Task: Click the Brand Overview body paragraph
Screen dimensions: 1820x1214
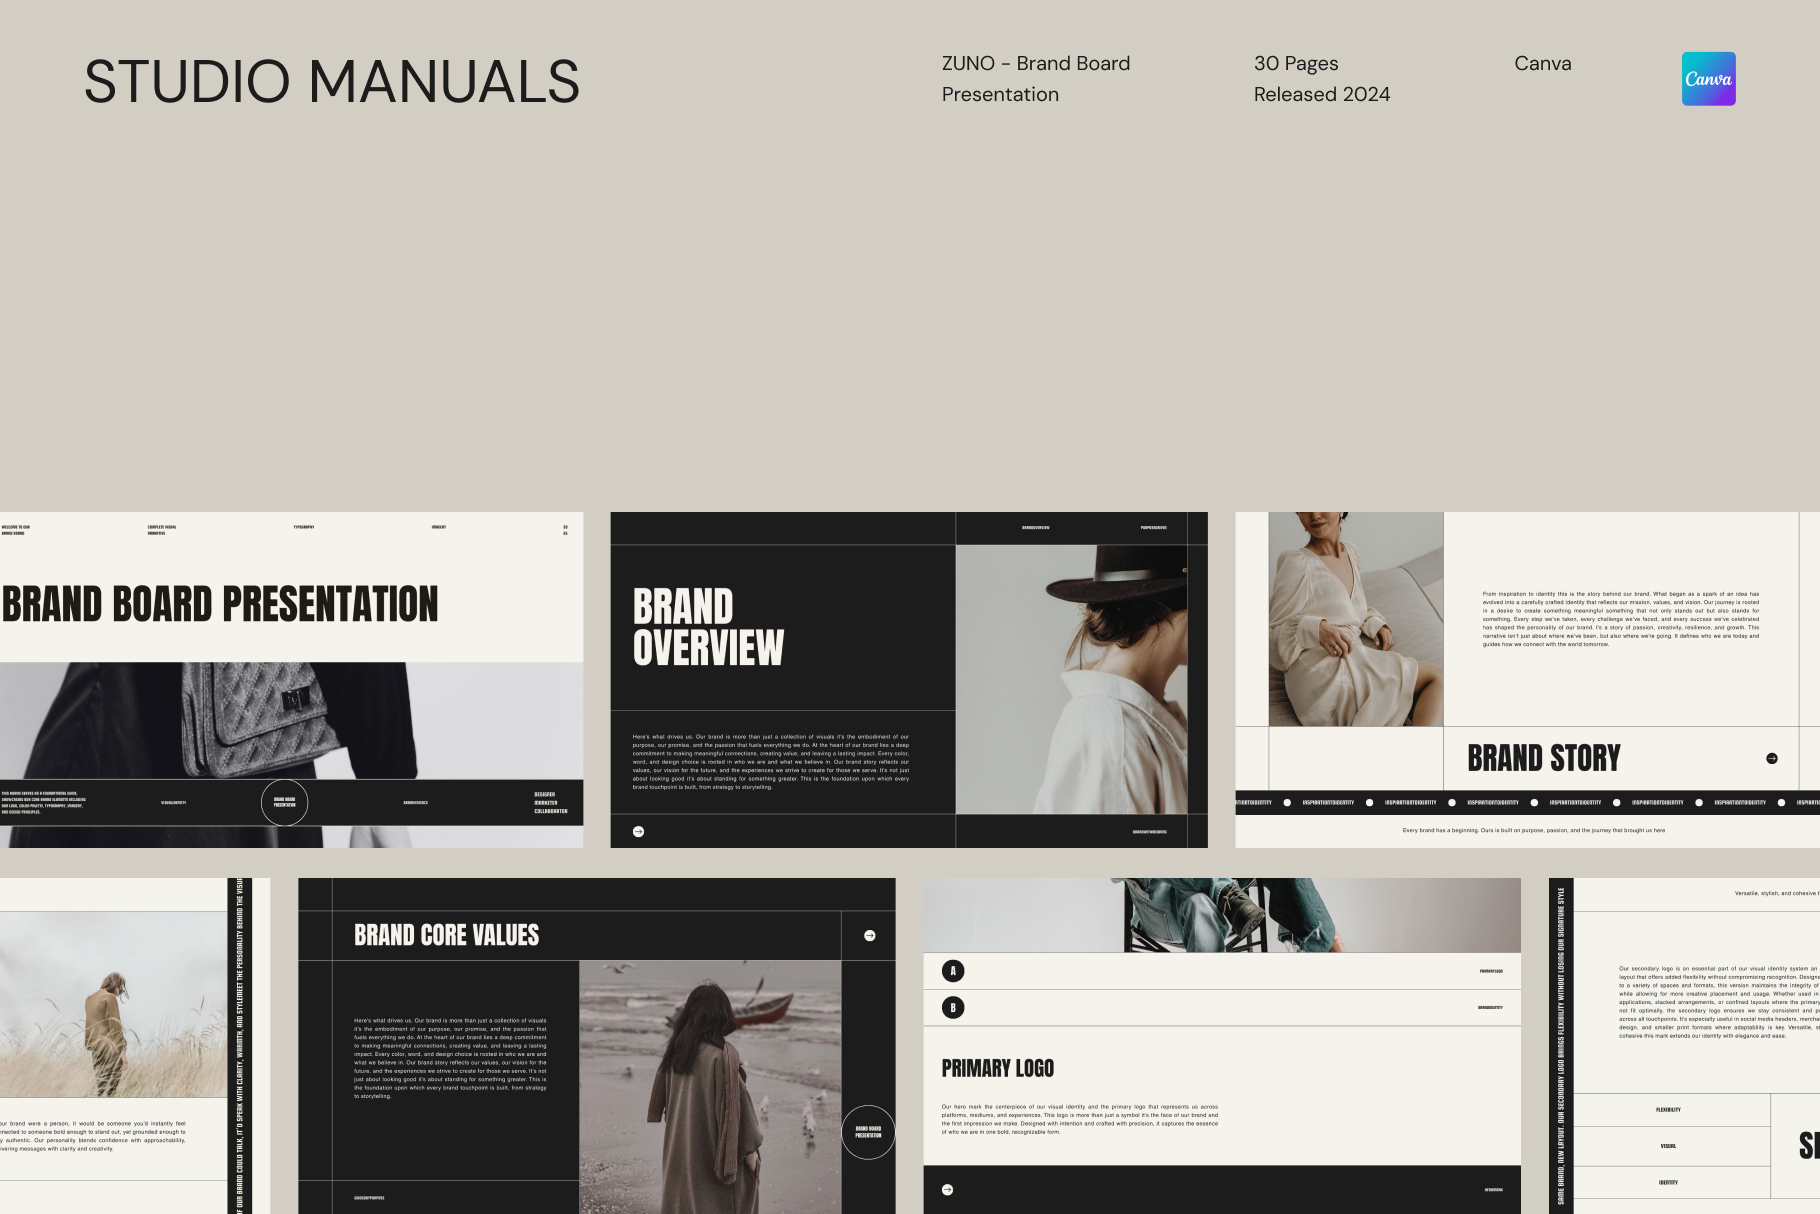Action: (x=771, y=762)
